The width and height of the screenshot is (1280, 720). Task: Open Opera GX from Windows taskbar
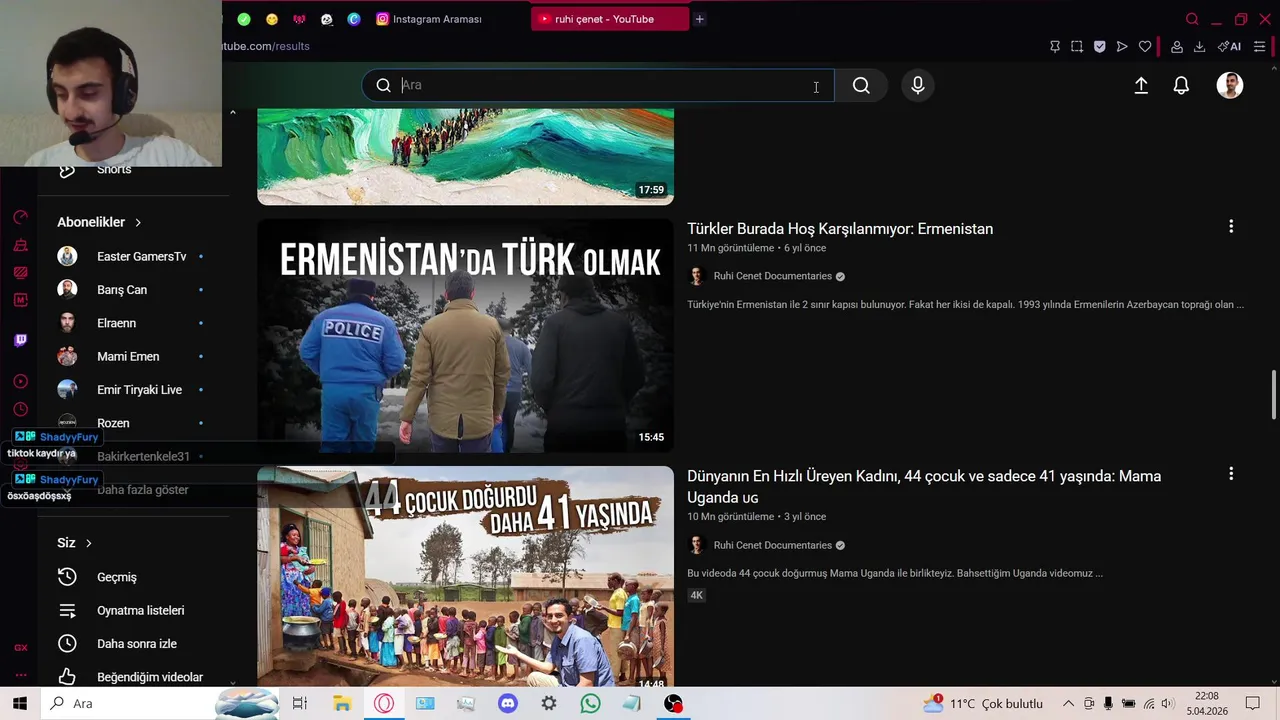coord(384,704)
